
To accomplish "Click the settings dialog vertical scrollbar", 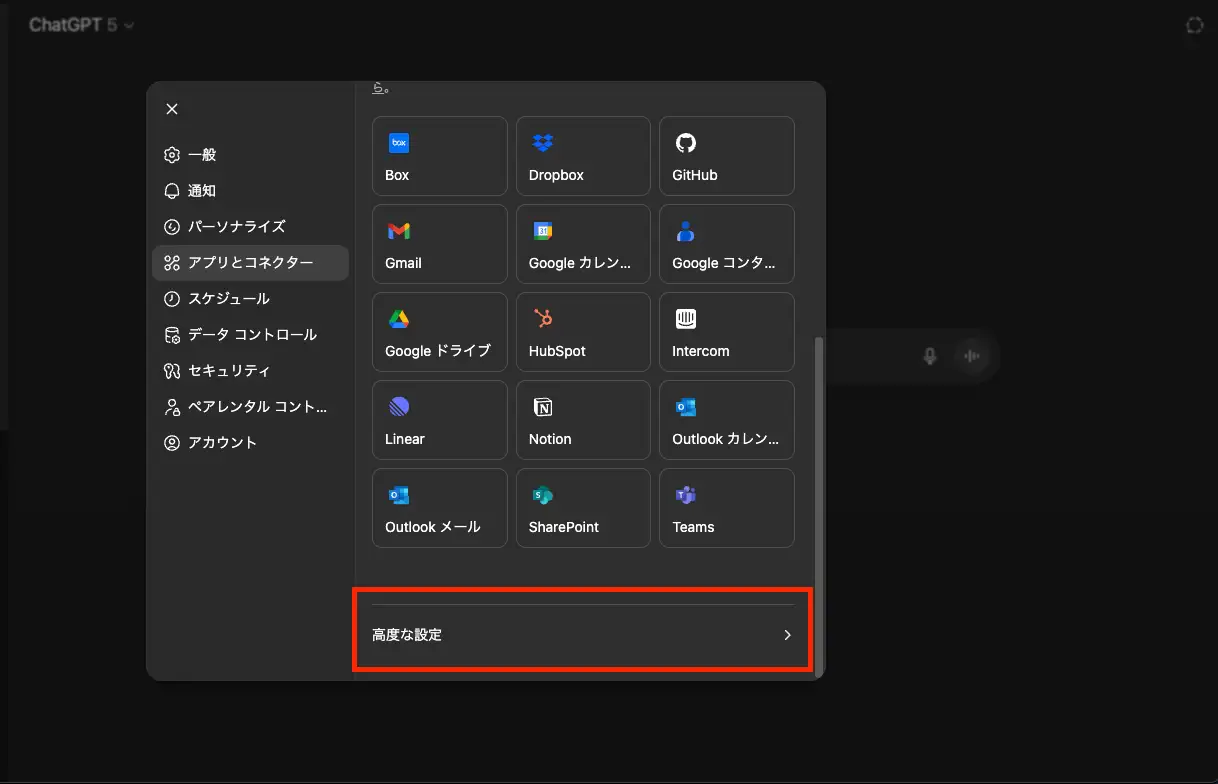I will click(x=819, y=505).
